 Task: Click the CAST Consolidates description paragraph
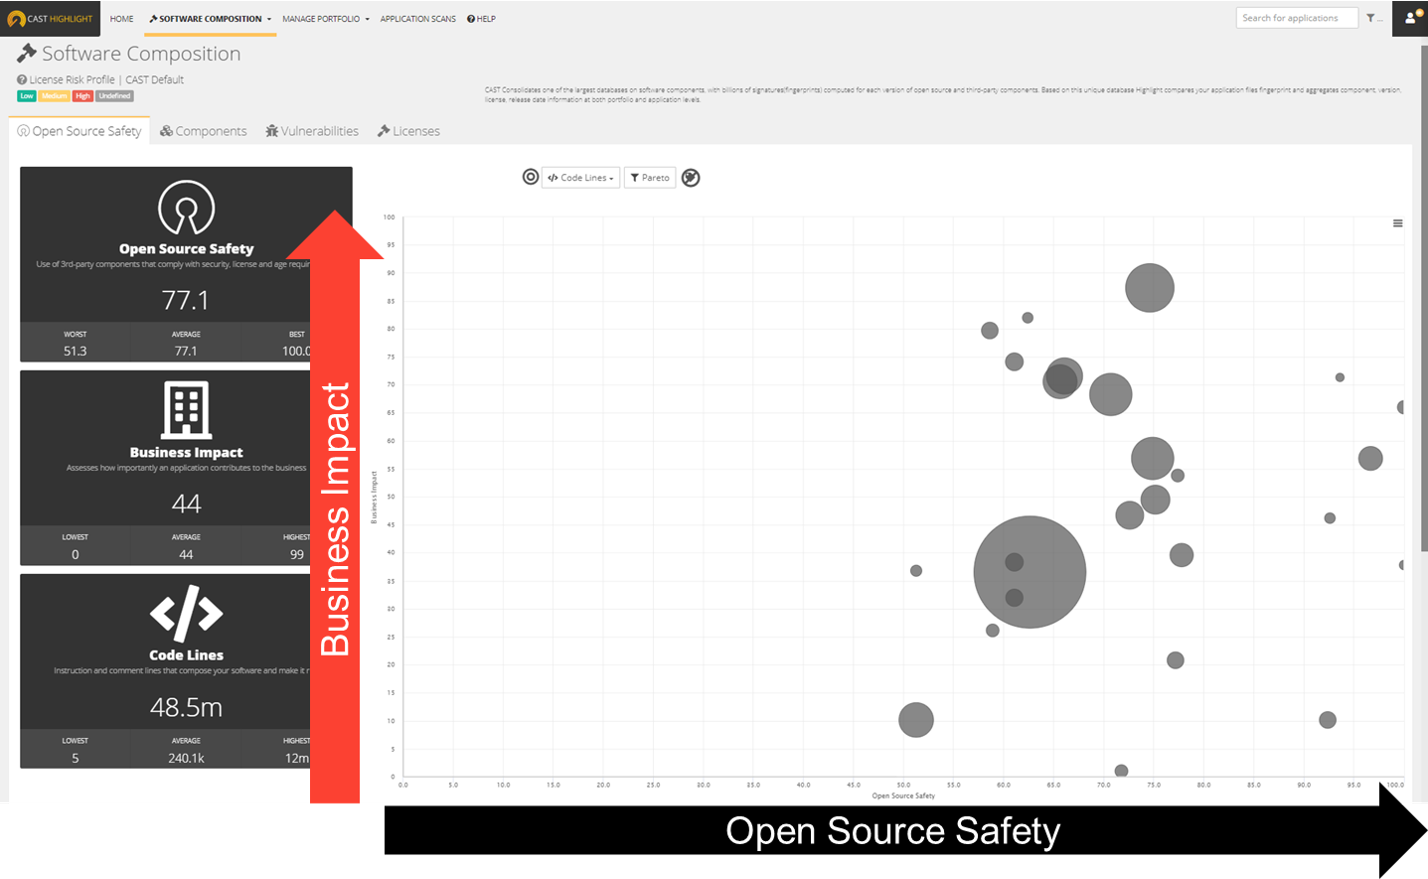click(943, 94)
